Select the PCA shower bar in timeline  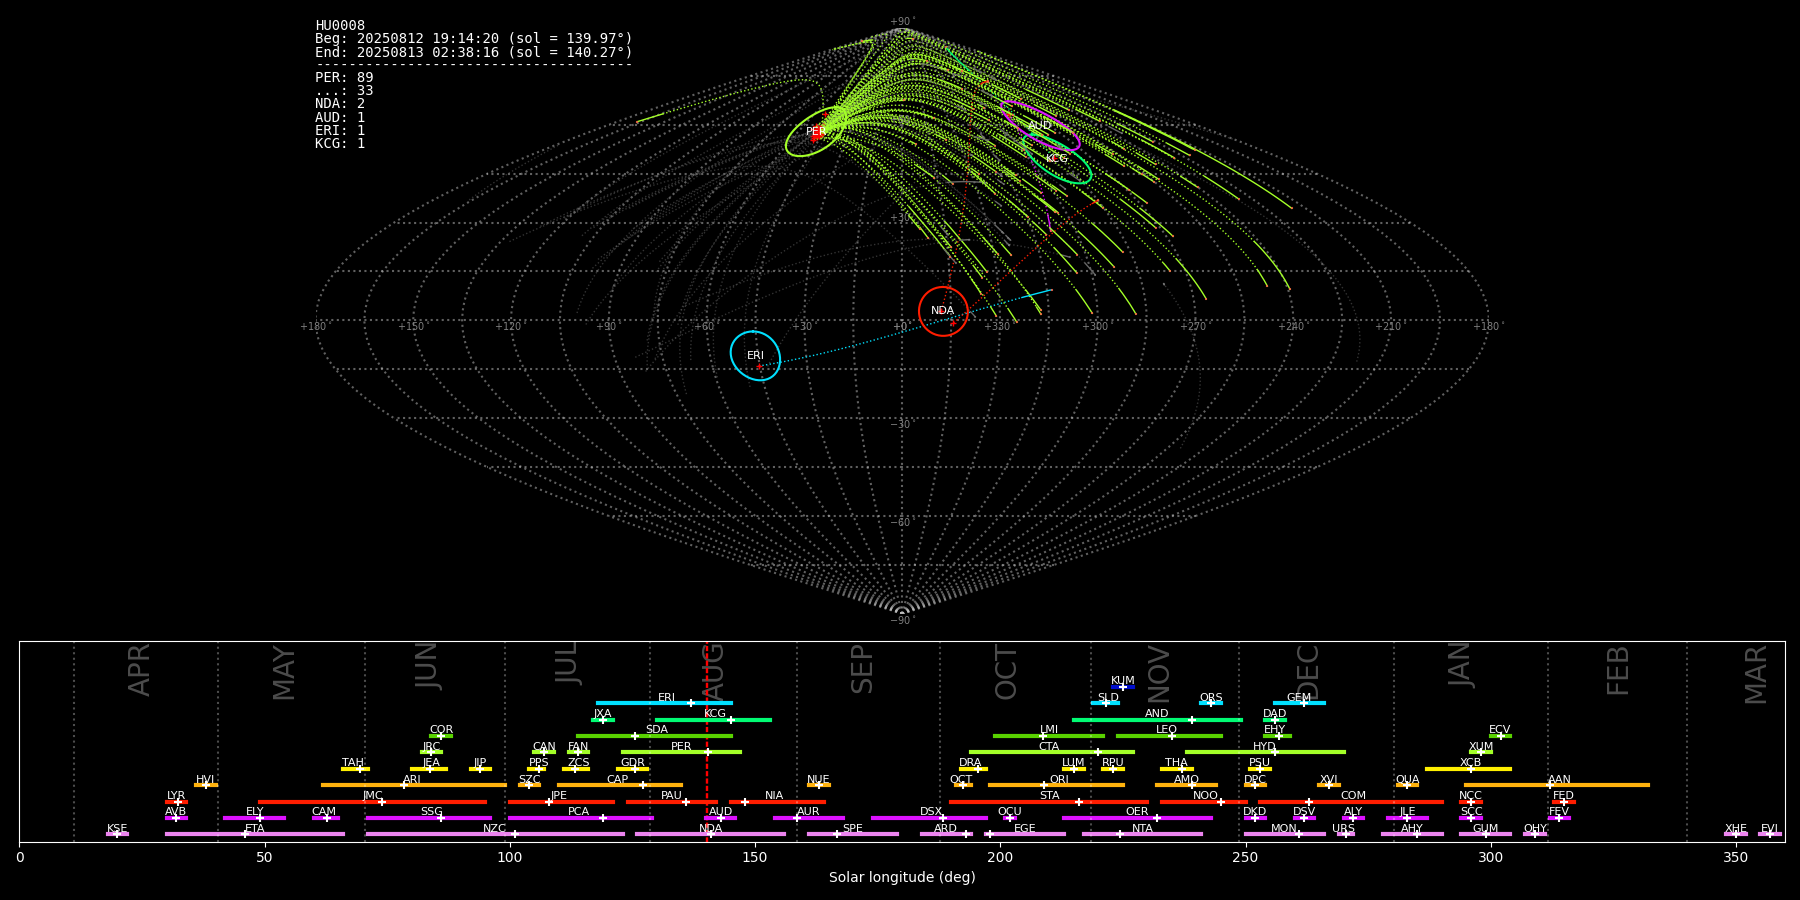pyautogui.click(x=580, y=818)
